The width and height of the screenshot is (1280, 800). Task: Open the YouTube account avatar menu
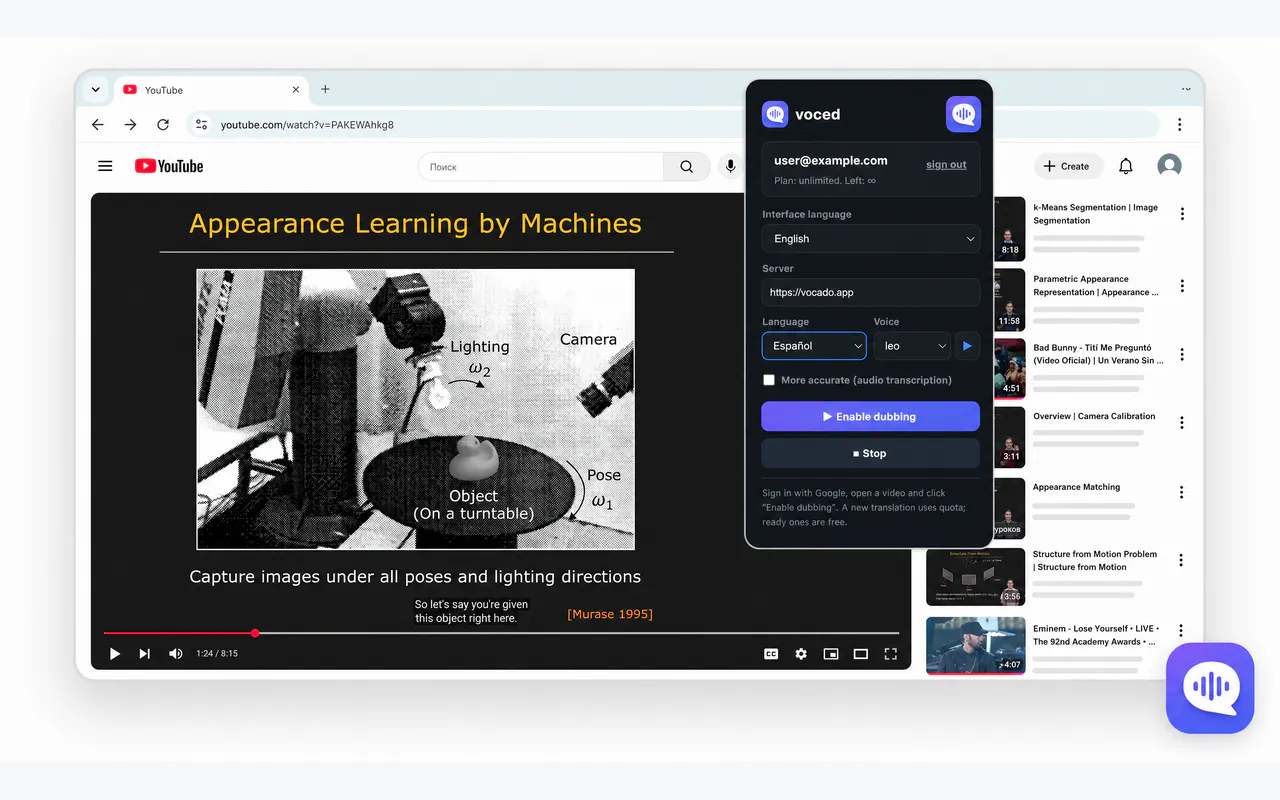[x=1169, y=166]
